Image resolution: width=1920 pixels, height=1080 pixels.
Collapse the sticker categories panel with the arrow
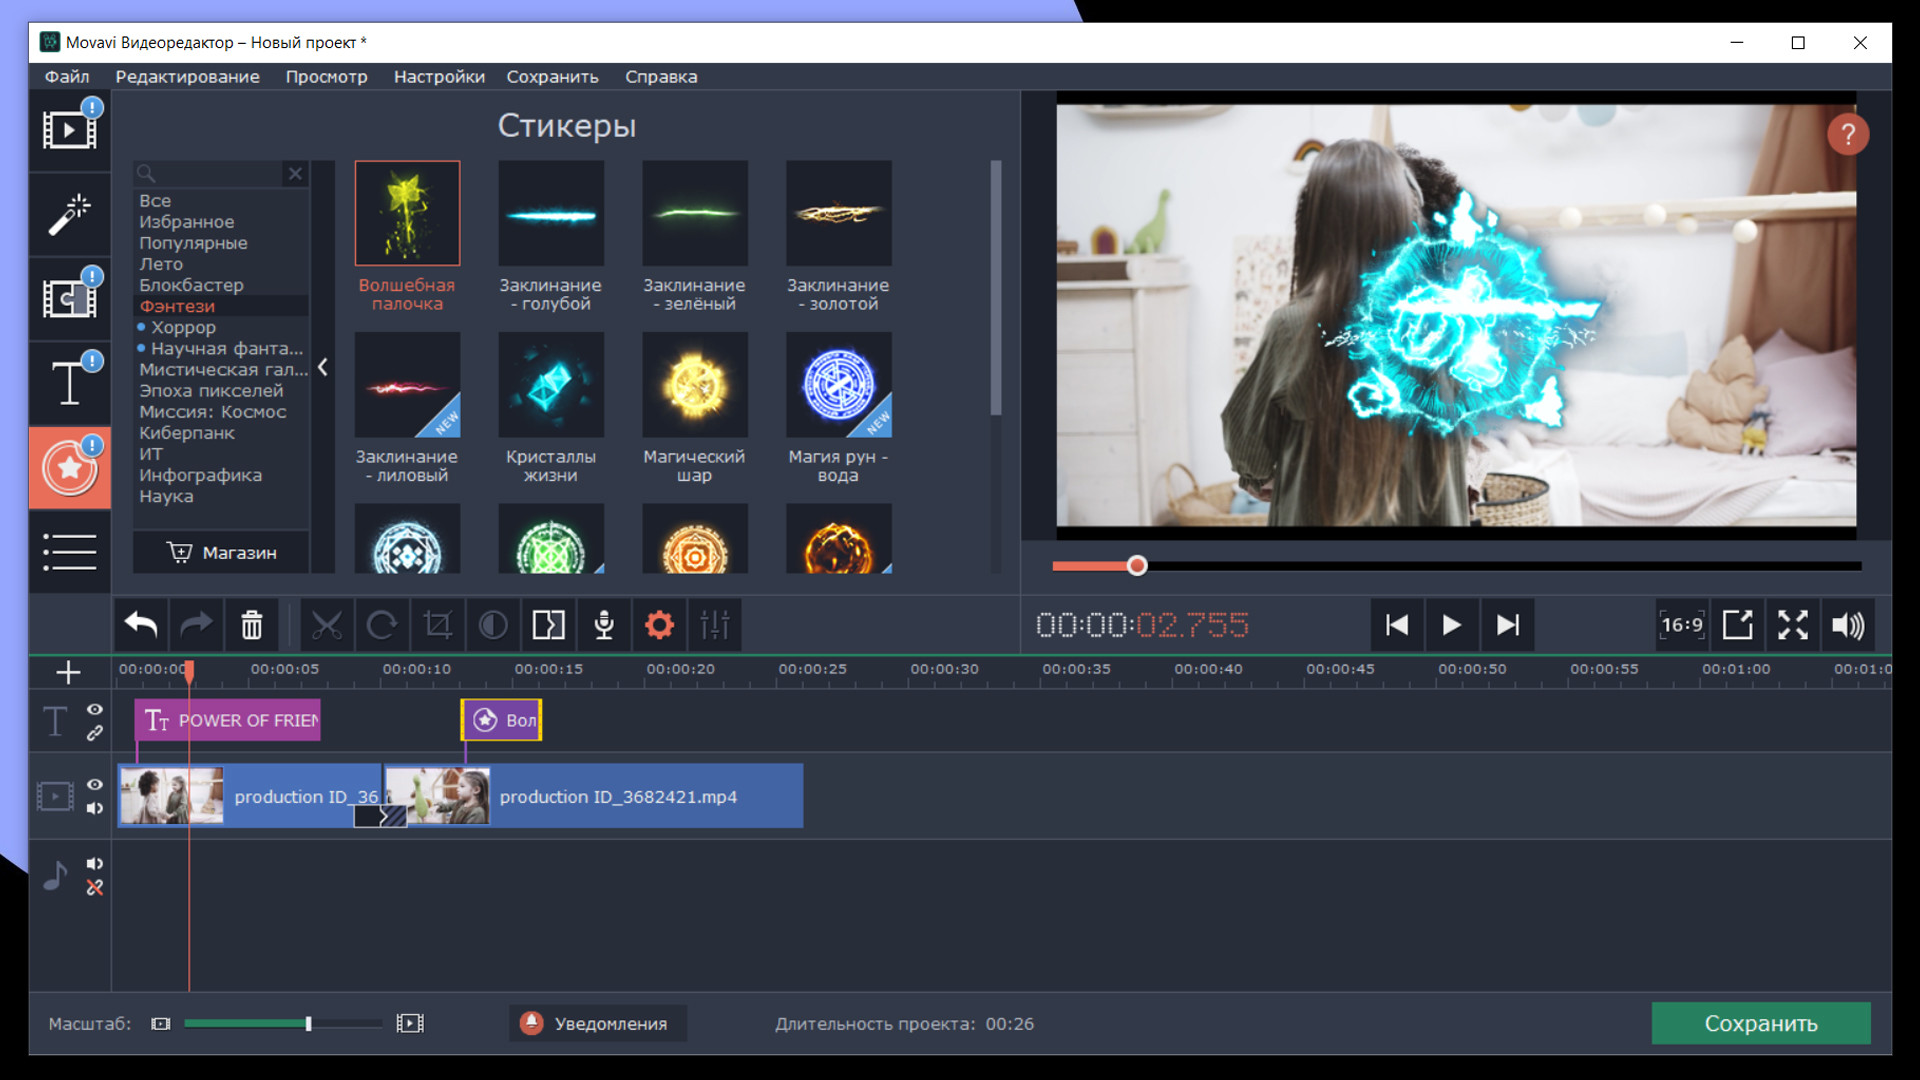322,367
